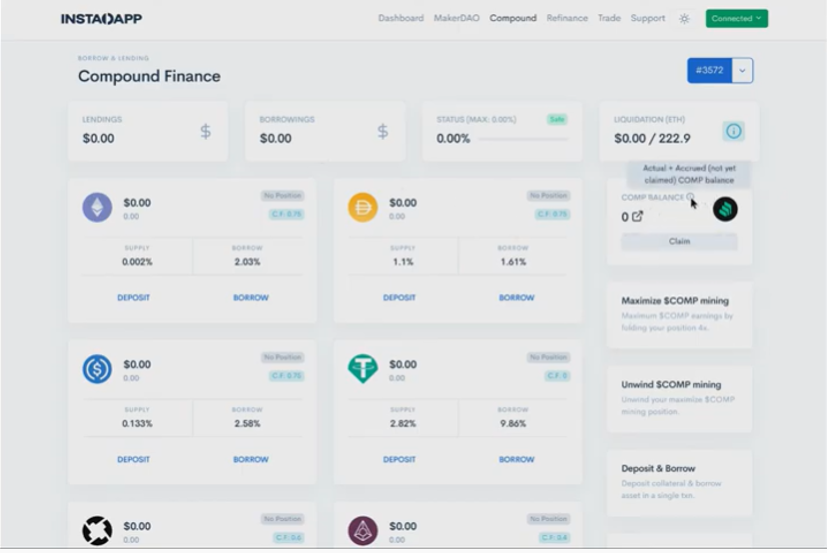Click the Safe status badge
Screen dimensions: 827x554
[x=557, y=119]
